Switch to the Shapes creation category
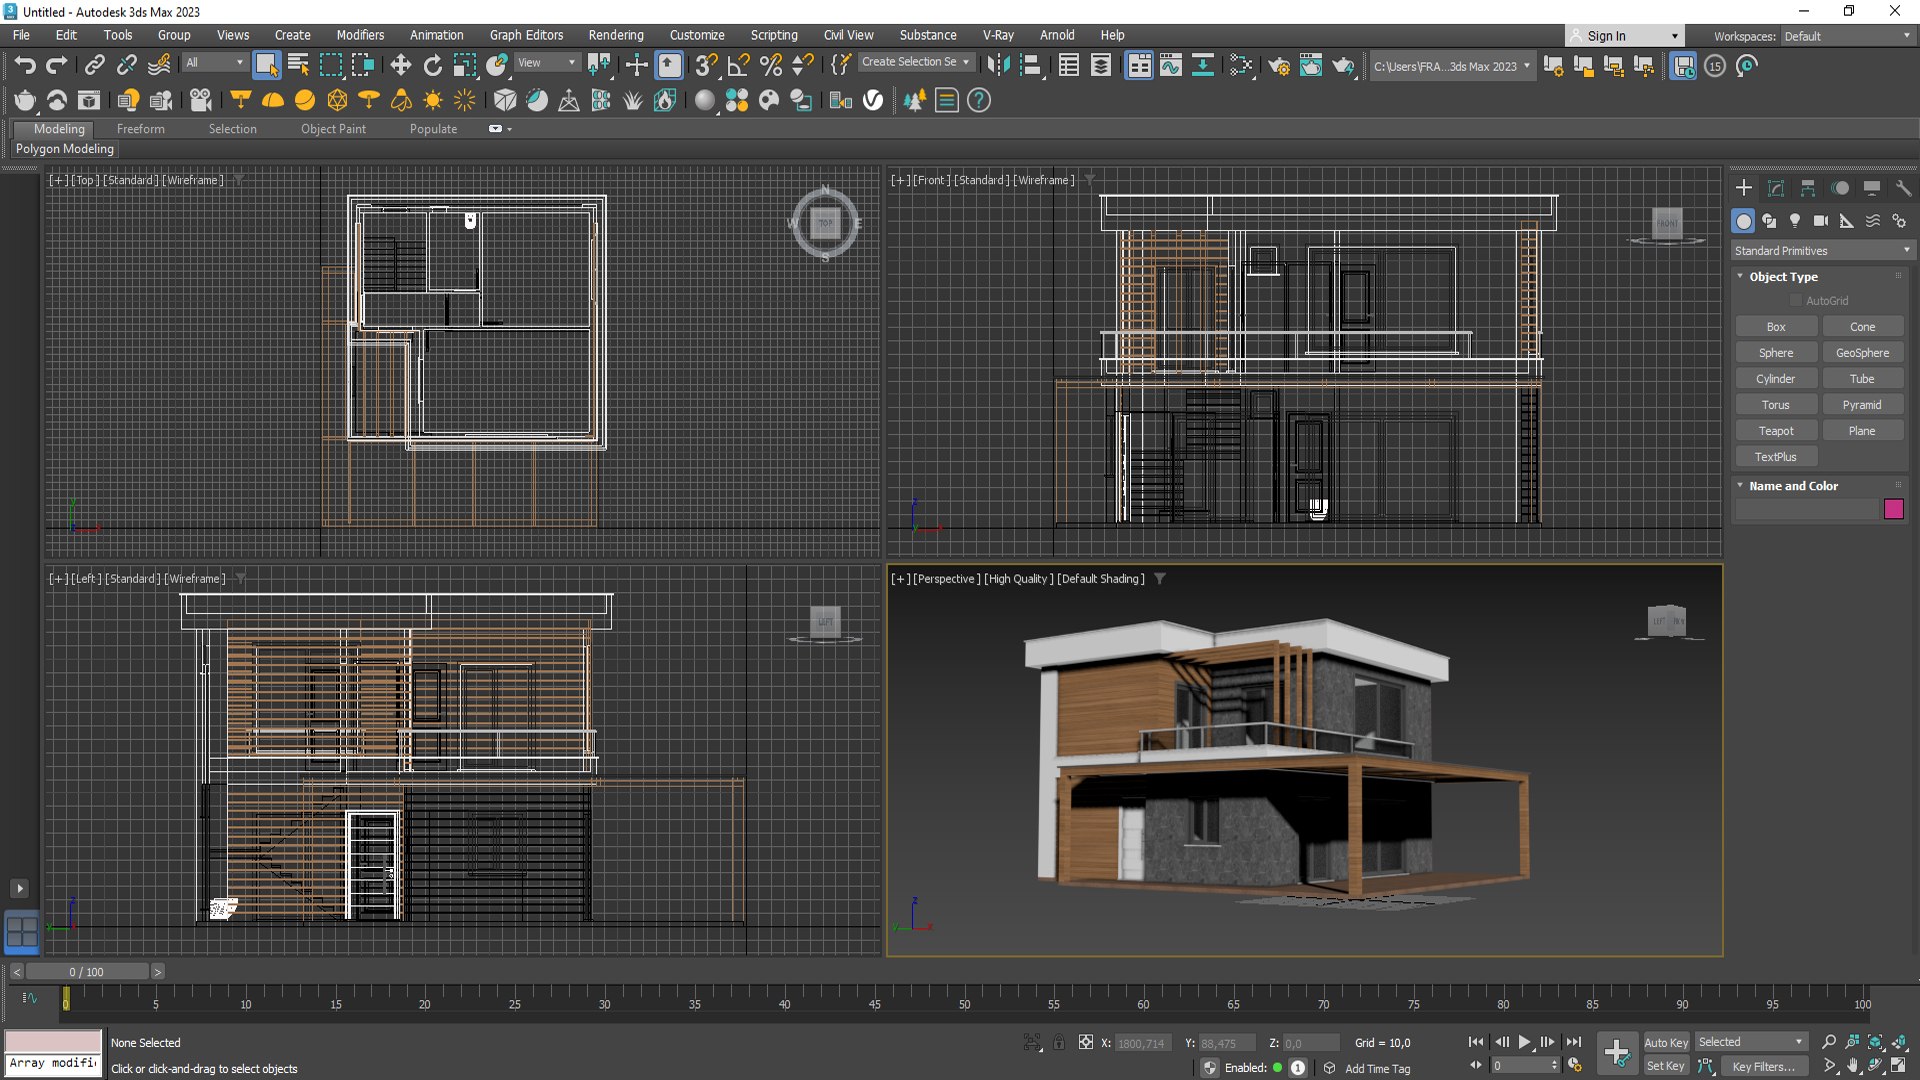 (1769, 221)
